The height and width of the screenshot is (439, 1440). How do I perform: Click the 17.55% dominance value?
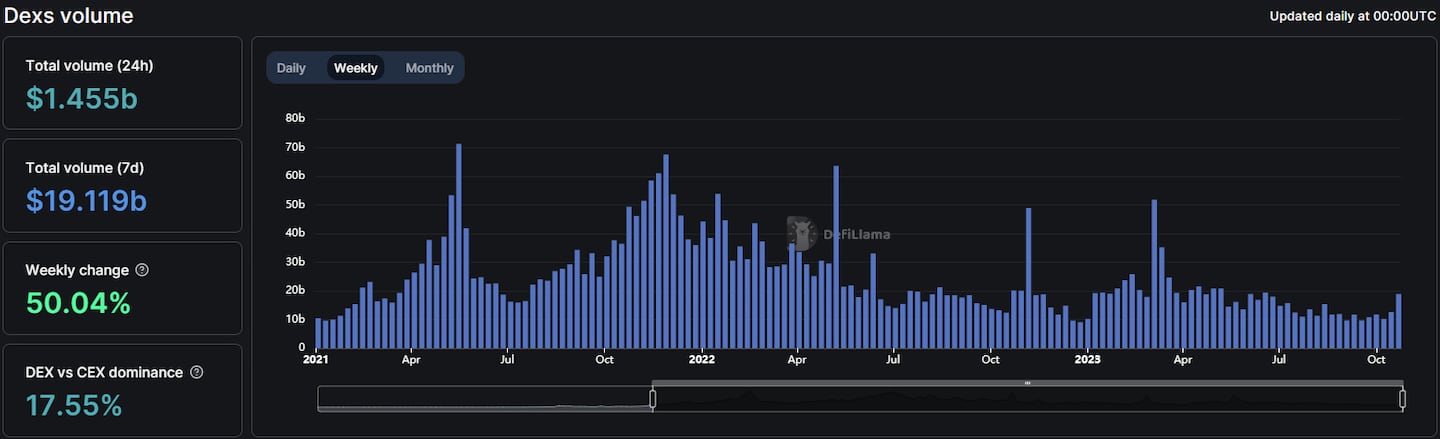pos(74,405)
